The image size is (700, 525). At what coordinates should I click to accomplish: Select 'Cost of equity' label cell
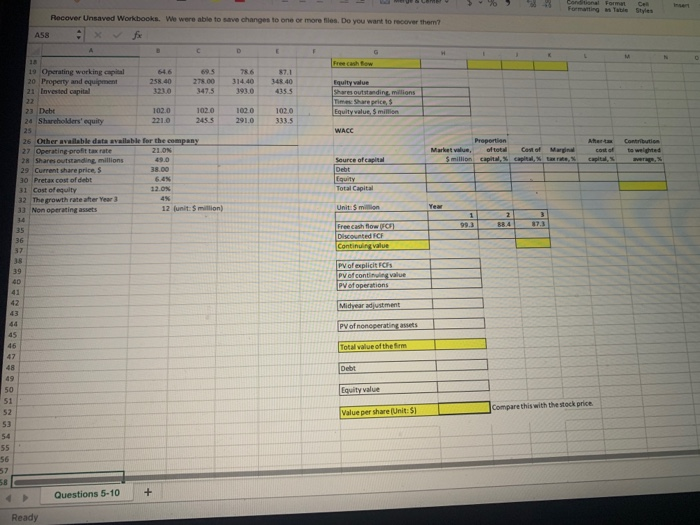(x=82, y=190)
